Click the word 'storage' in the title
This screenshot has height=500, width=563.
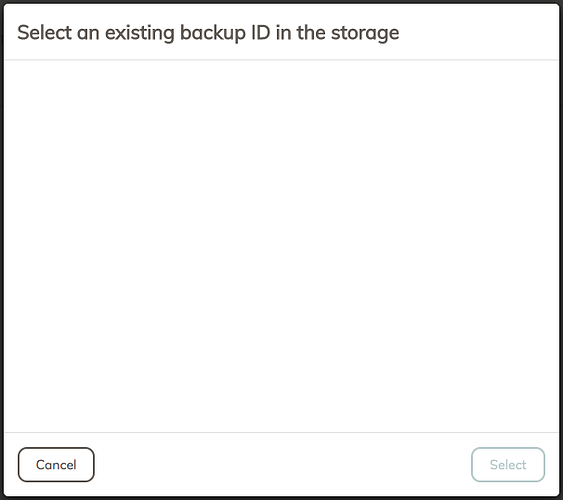pos(365,34)
